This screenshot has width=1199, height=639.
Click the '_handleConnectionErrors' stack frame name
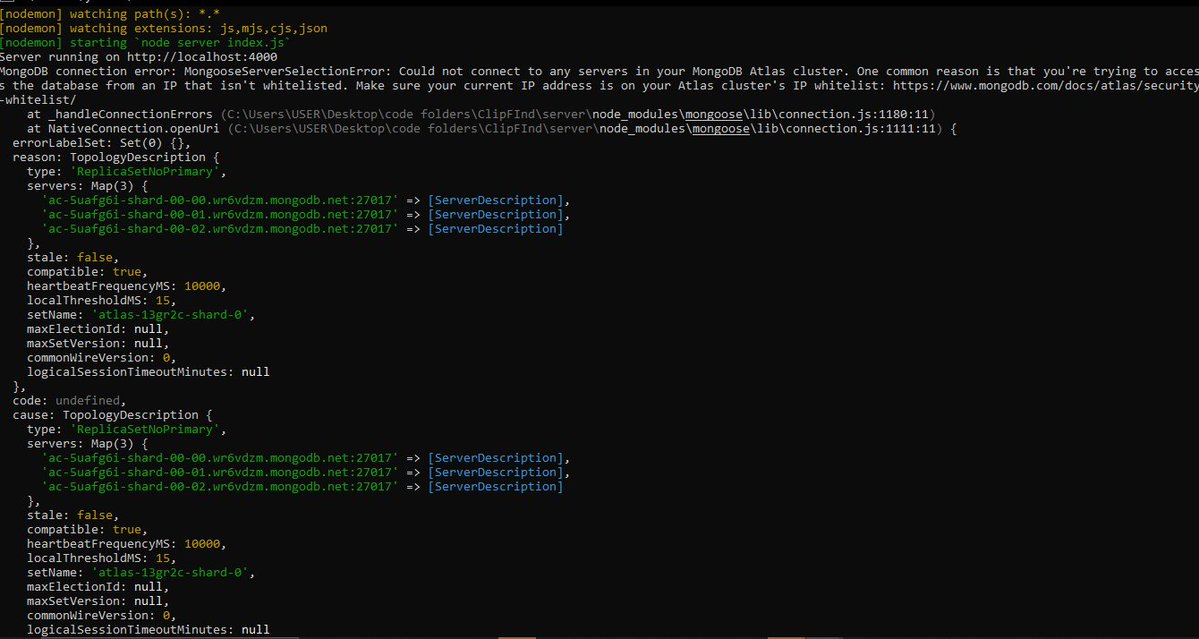point(130,115)
